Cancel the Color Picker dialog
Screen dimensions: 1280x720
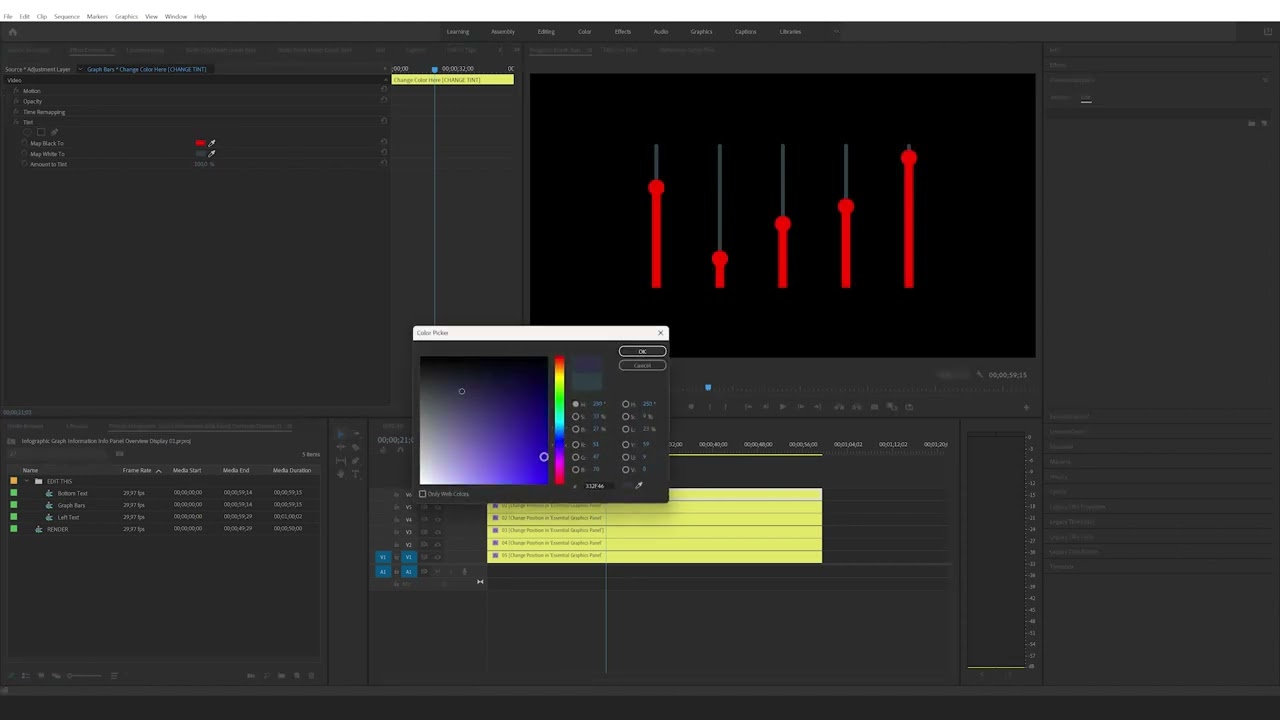tap(642, 366)
